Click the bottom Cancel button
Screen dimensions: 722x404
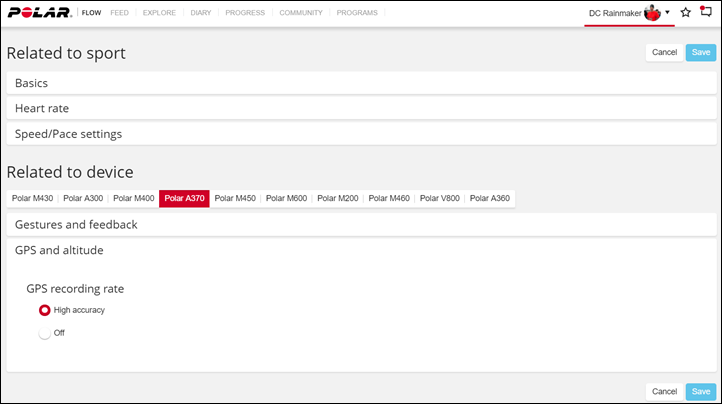[664, 392]
